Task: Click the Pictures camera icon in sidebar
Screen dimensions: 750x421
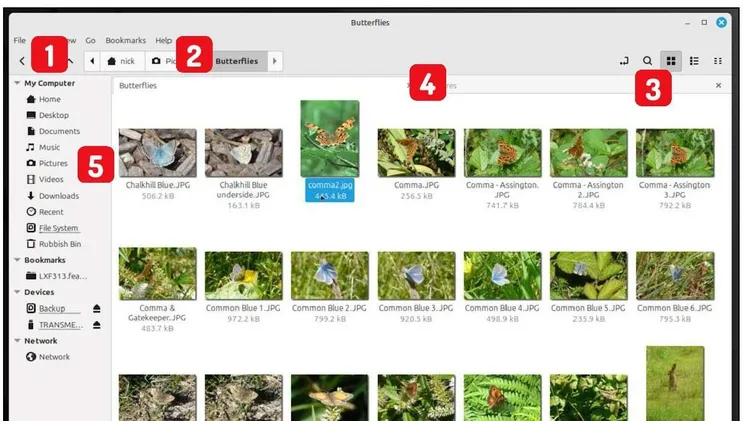Action: click(31, 163)
